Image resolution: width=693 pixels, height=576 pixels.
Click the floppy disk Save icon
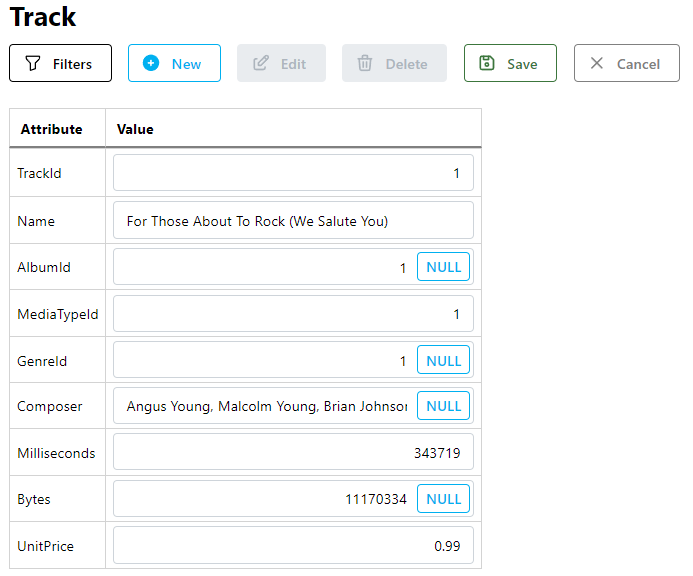coord(487,63)
